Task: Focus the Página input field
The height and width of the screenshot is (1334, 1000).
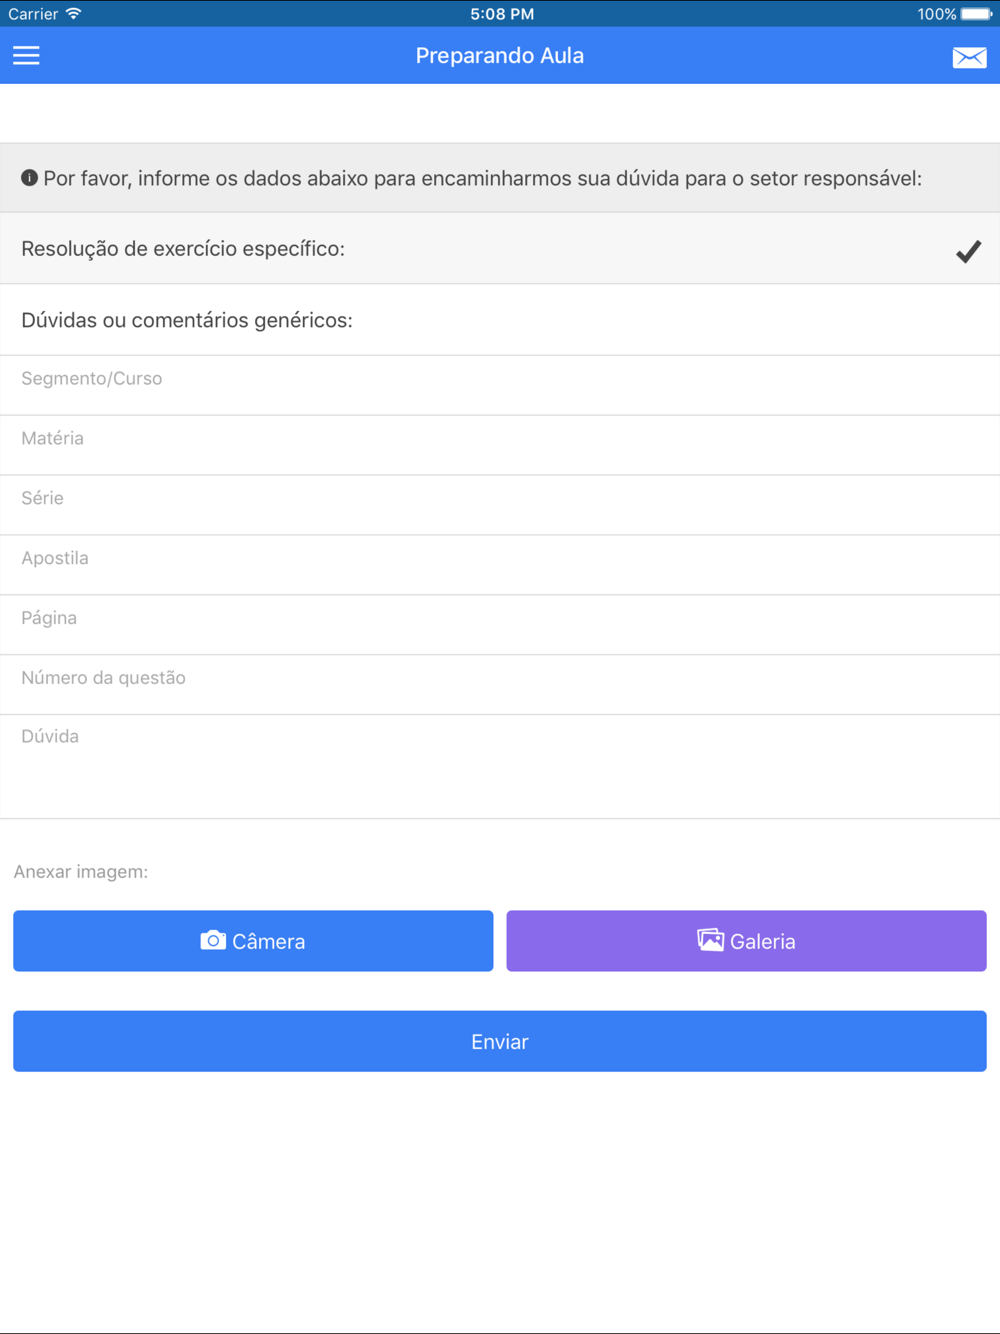Action: point(500,625)
